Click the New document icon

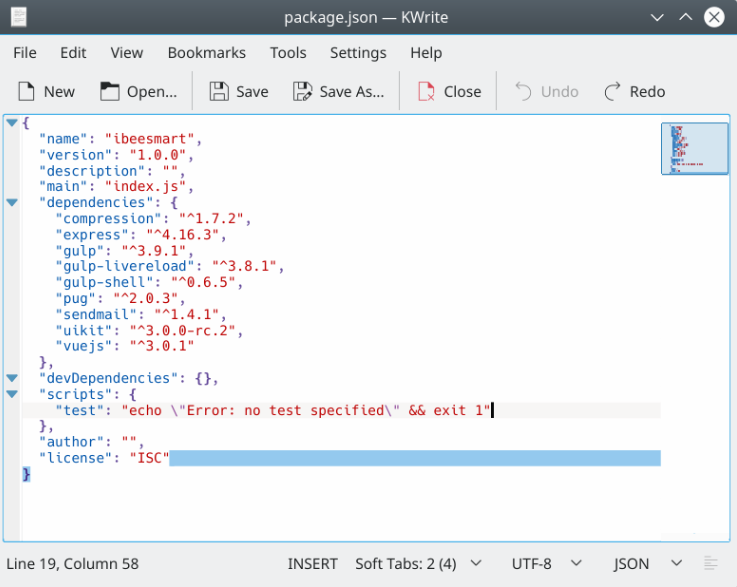27,91
